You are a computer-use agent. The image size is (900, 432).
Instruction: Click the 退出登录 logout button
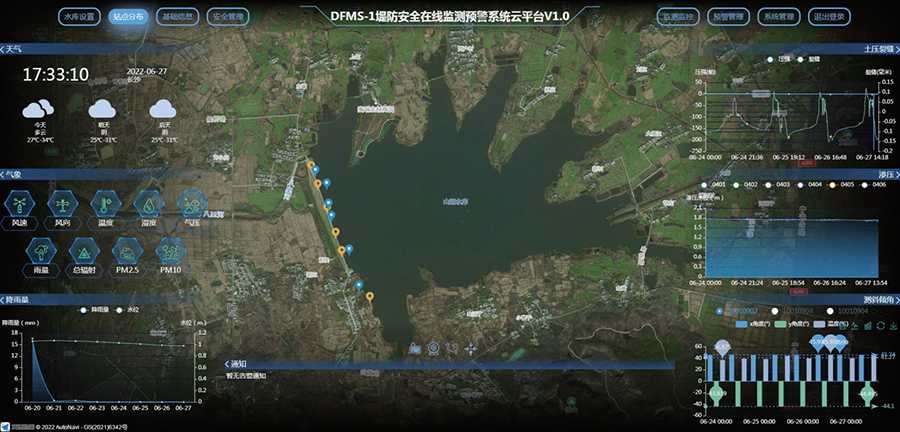coord(831,17)
